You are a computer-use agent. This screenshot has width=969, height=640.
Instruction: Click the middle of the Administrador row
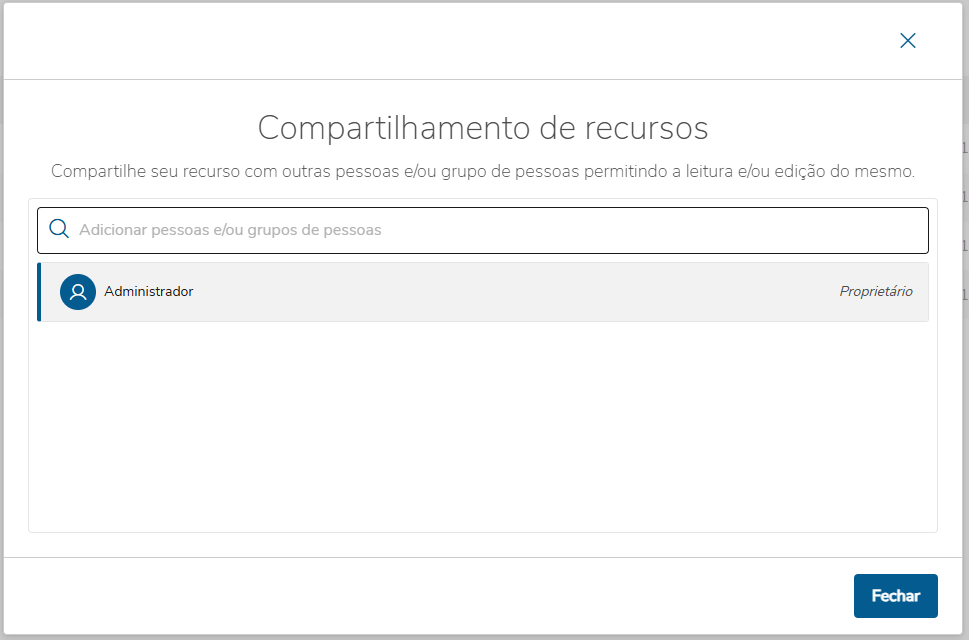pyautogui.click(x=483, y=292)
